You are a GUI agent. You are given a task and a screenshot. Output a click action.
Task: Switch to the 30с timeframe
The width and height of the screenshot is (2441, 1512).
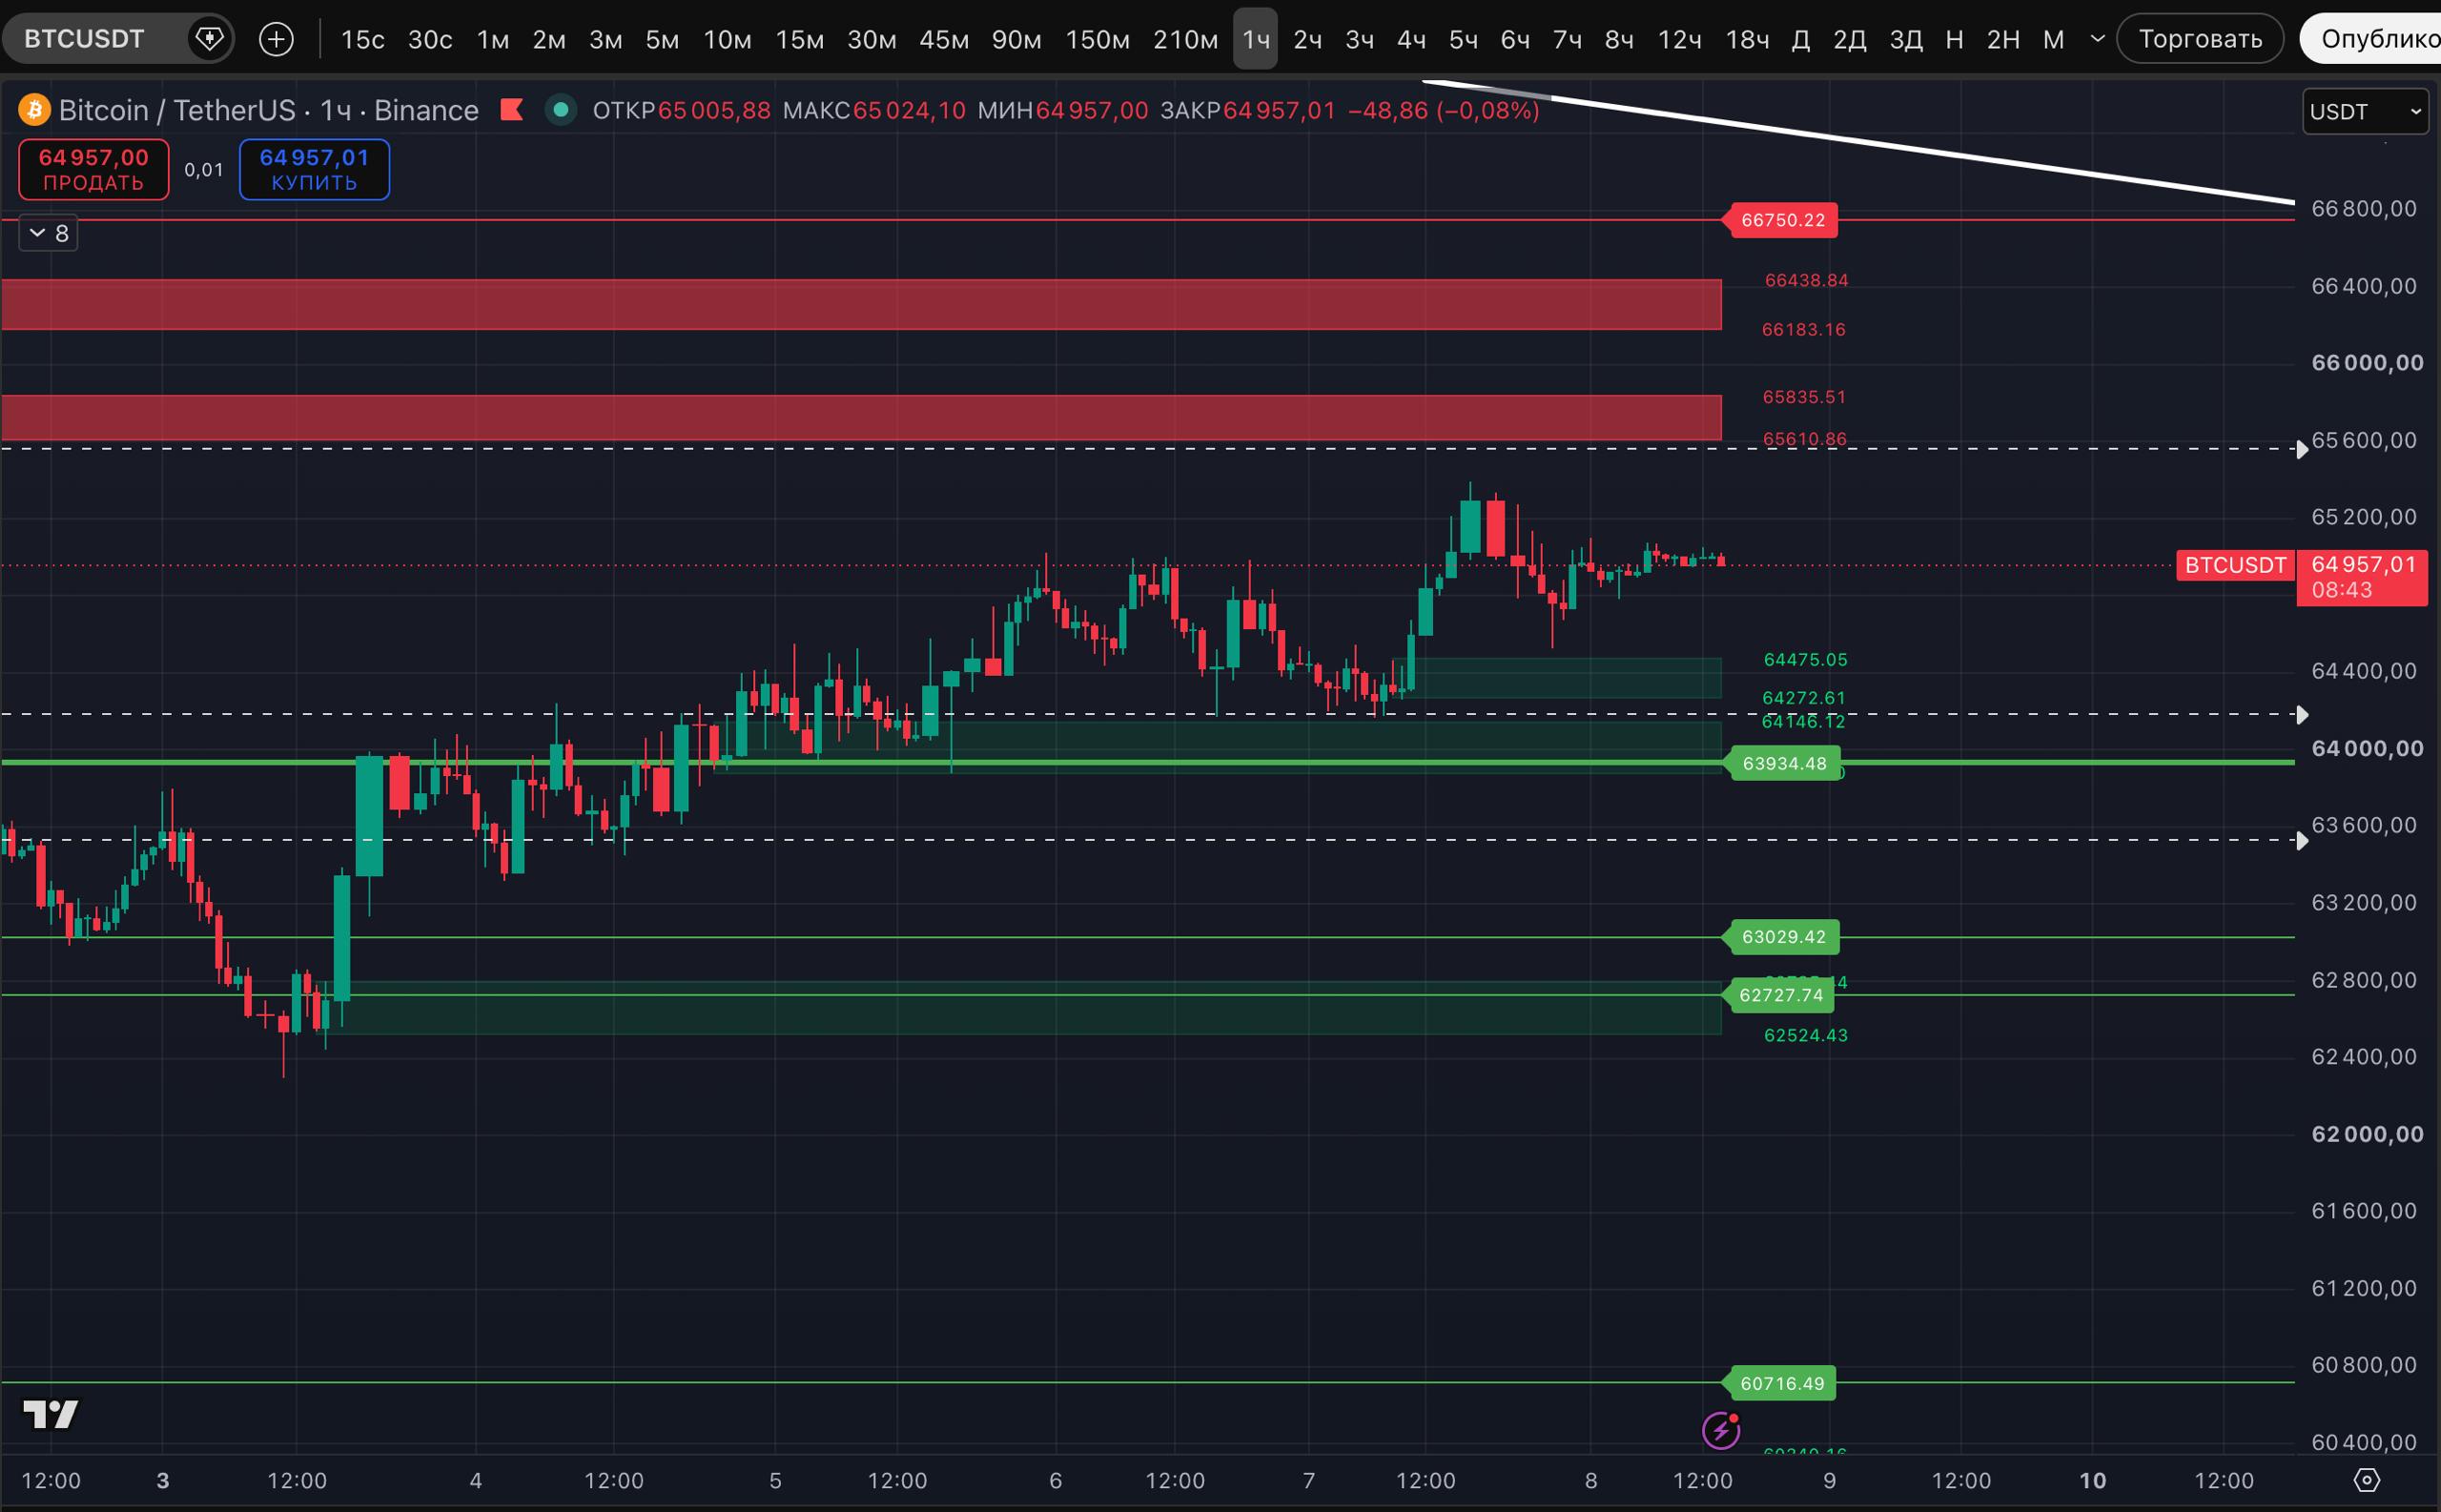point(430,39)
